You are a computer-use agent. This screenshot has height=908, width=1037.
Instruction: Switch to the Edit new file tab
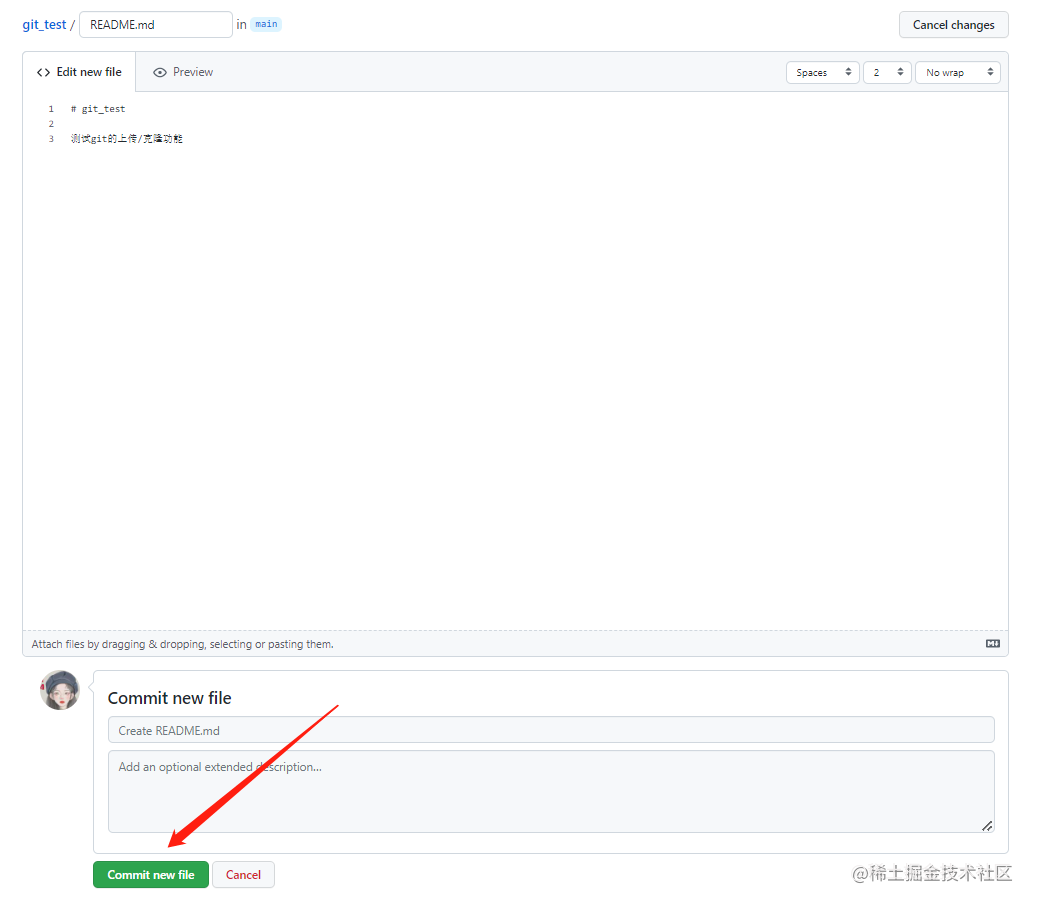(x=79, y=72)
